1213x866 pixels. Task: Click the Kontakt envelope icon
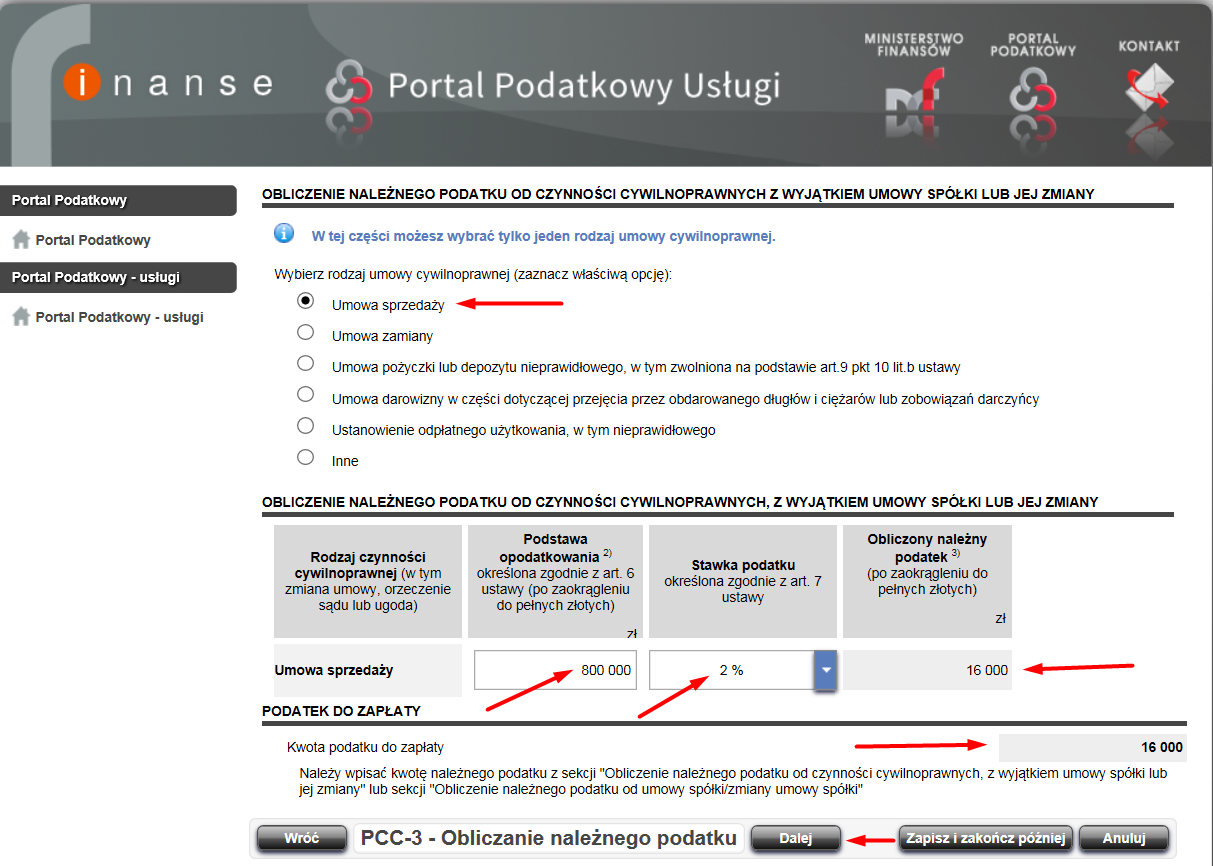point(1149,88)
